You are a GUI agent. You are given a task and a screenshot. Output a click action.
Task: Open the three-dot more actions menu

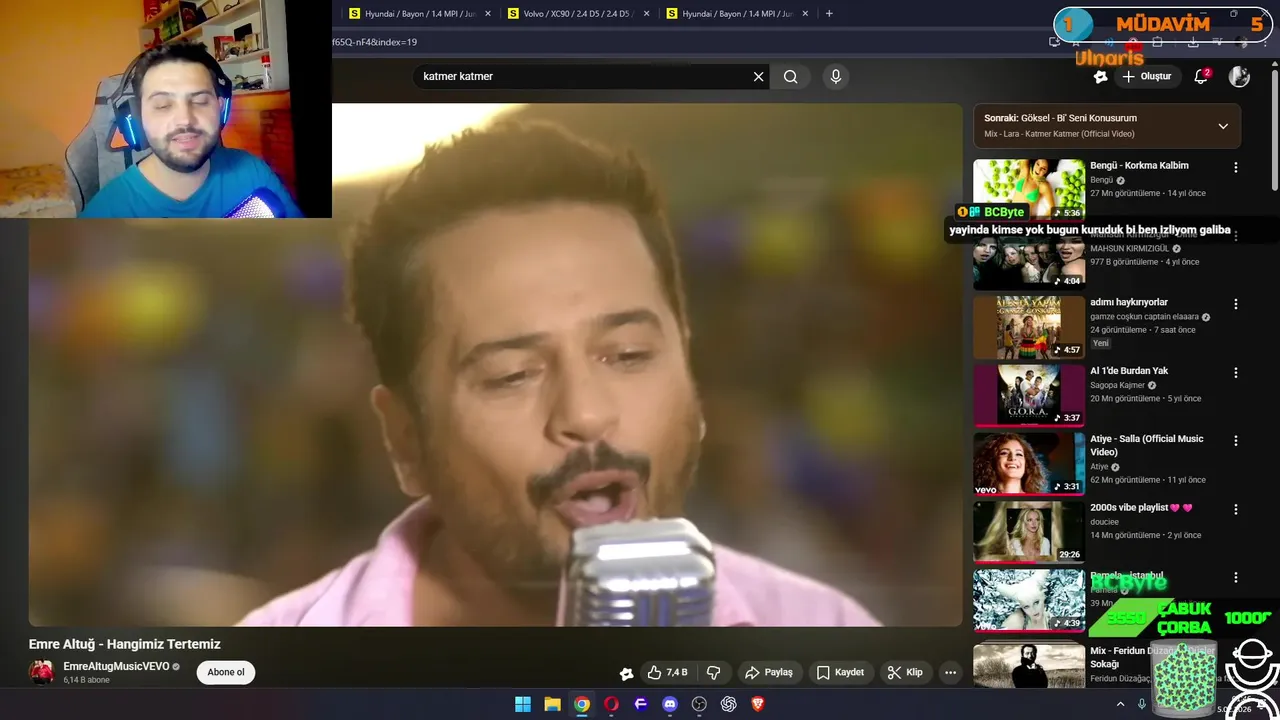(x=951, y=672)
